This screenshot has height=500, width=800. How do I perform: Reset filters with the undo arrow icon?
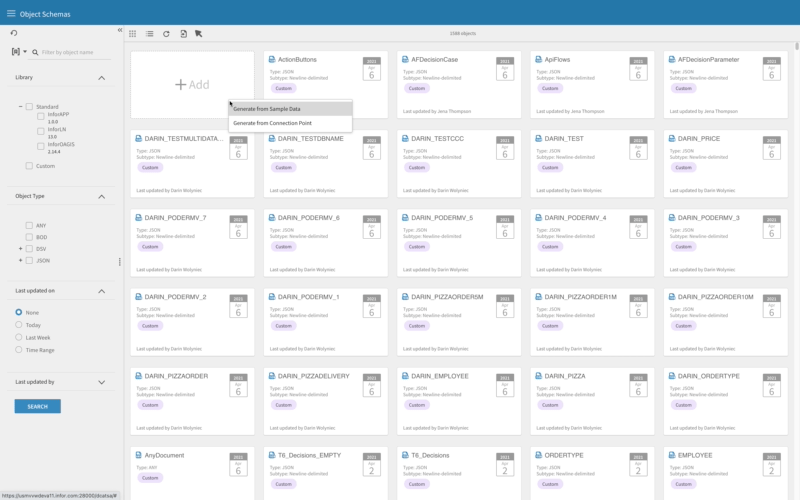[x=14, y=33]
